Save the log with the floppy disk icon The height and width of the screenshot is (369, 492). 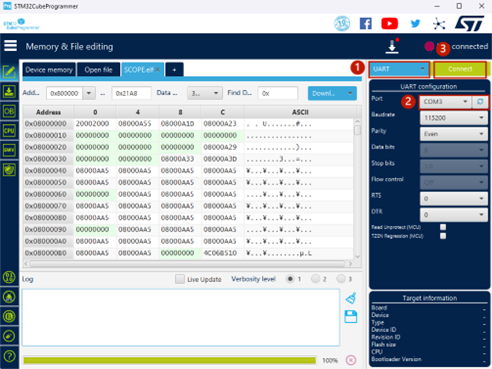pos(351,316)
